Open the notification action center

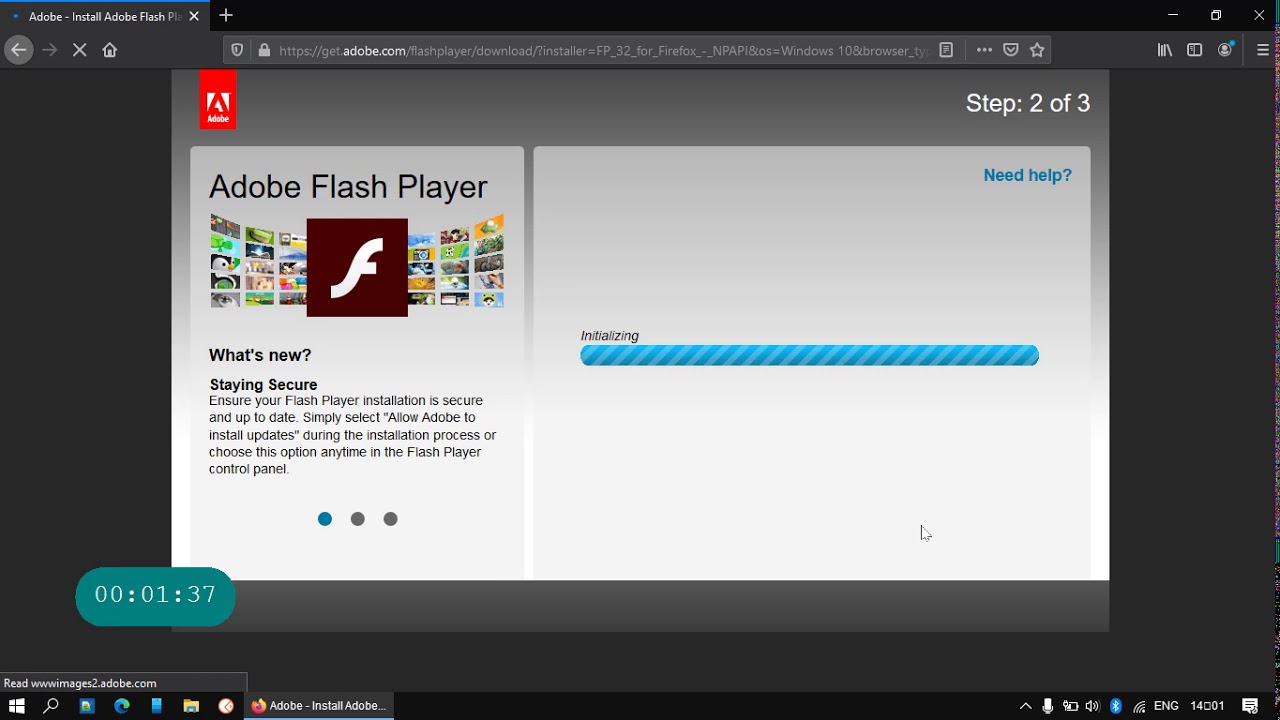(1250, 706)
